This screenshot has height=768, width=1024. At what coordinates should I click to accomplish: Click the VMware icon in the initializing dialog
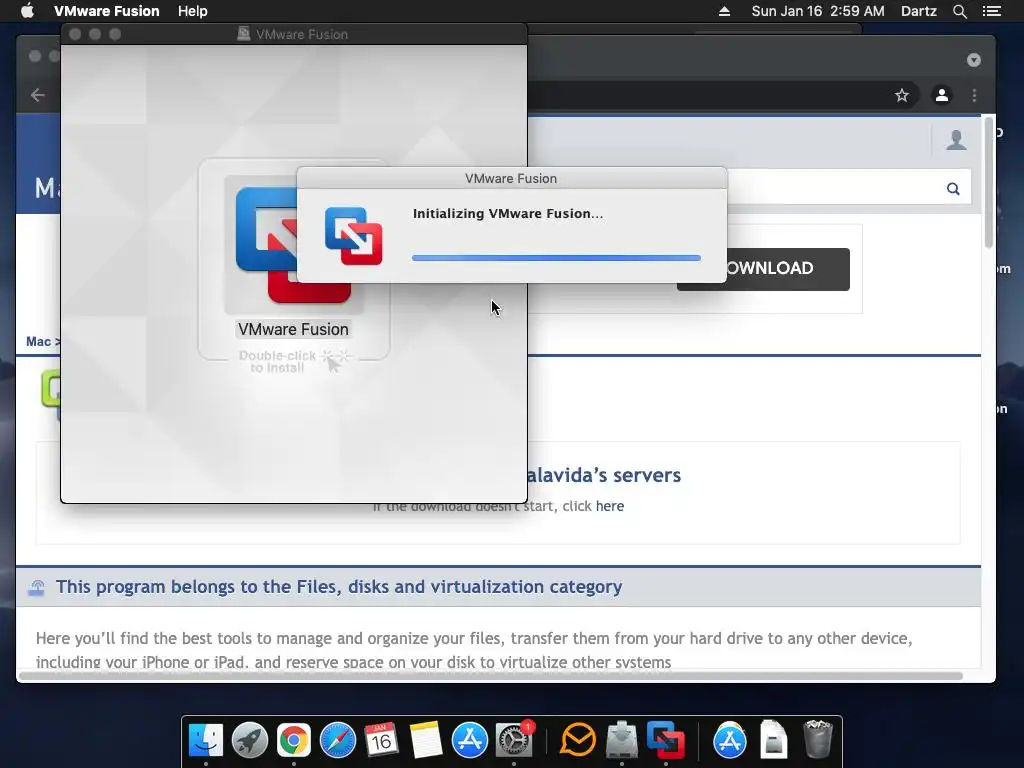tap(353, 236)
